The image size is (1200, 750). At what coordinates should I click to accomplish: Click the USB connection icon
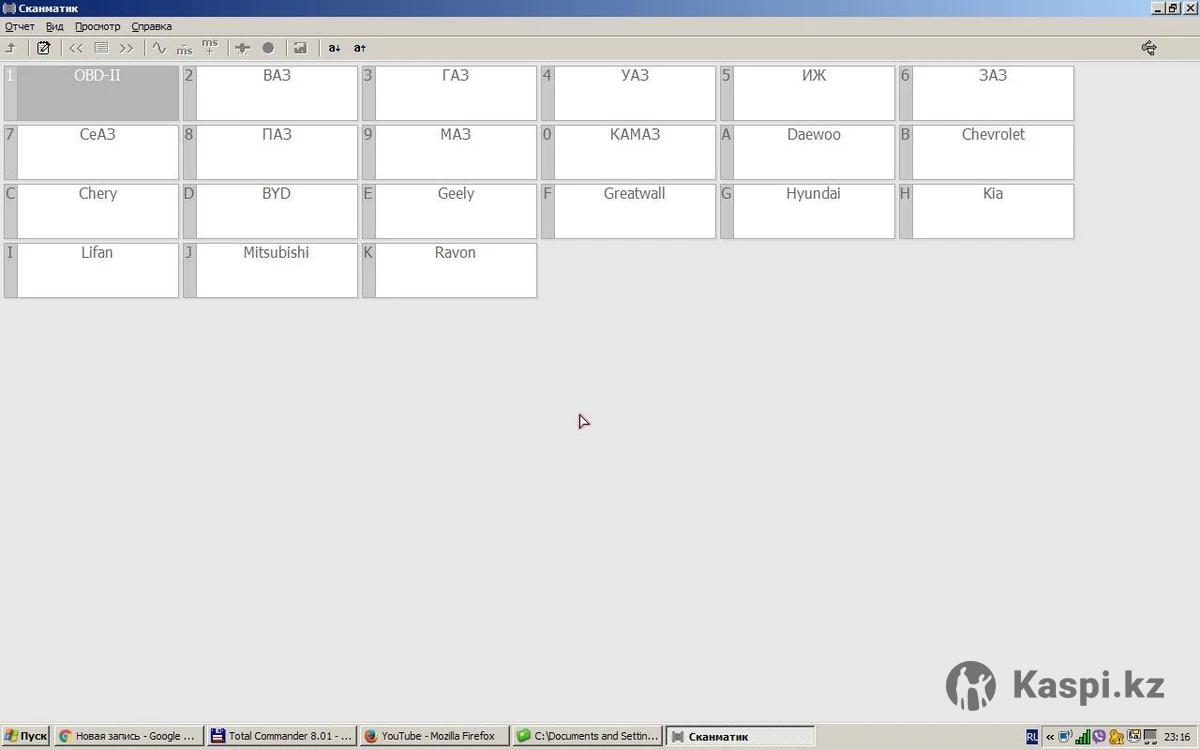pyautogui.click(x=1149, y=47)
